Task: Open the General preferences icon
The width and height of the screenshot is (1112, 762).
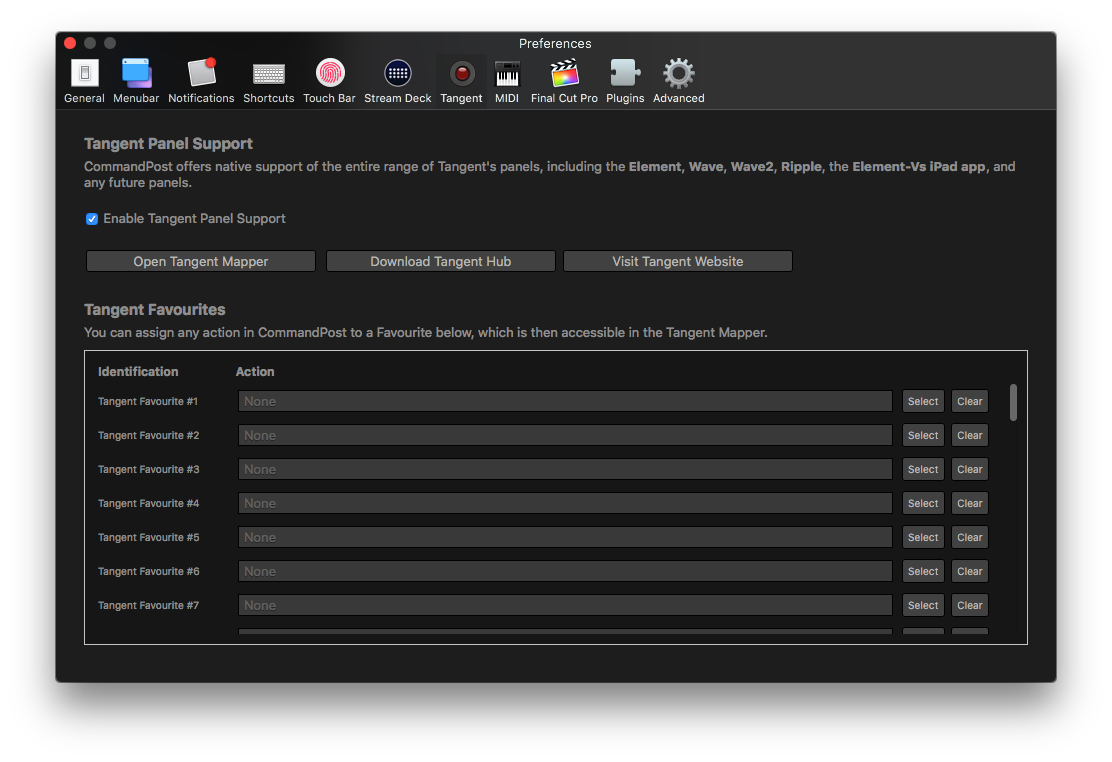Action: point(84,74)
